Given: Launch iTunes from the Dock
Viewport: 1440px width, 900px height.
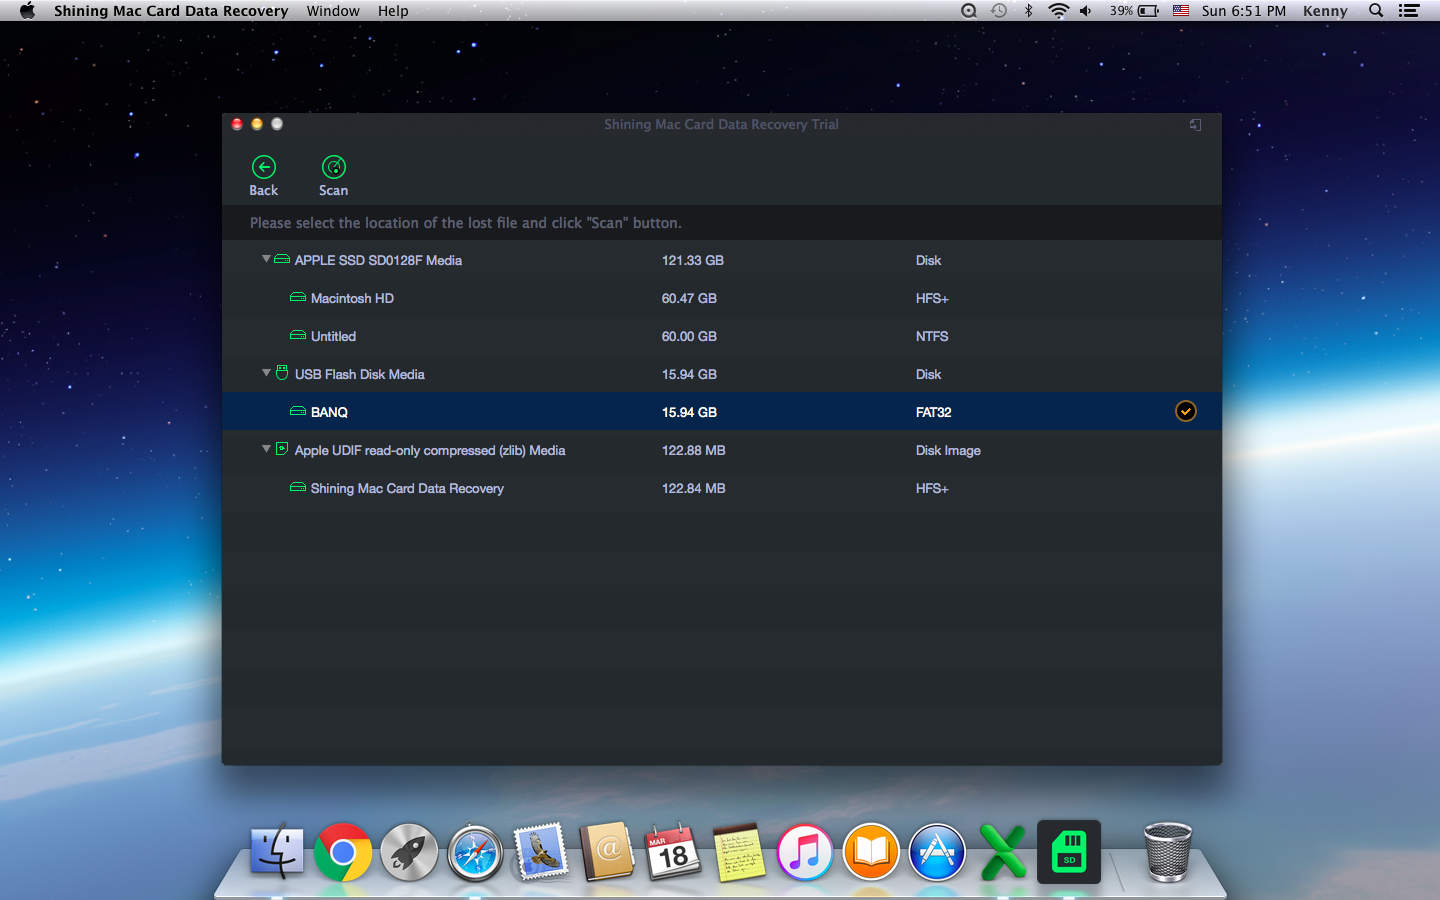Looking at the screenshot, I should pos(805,852).
